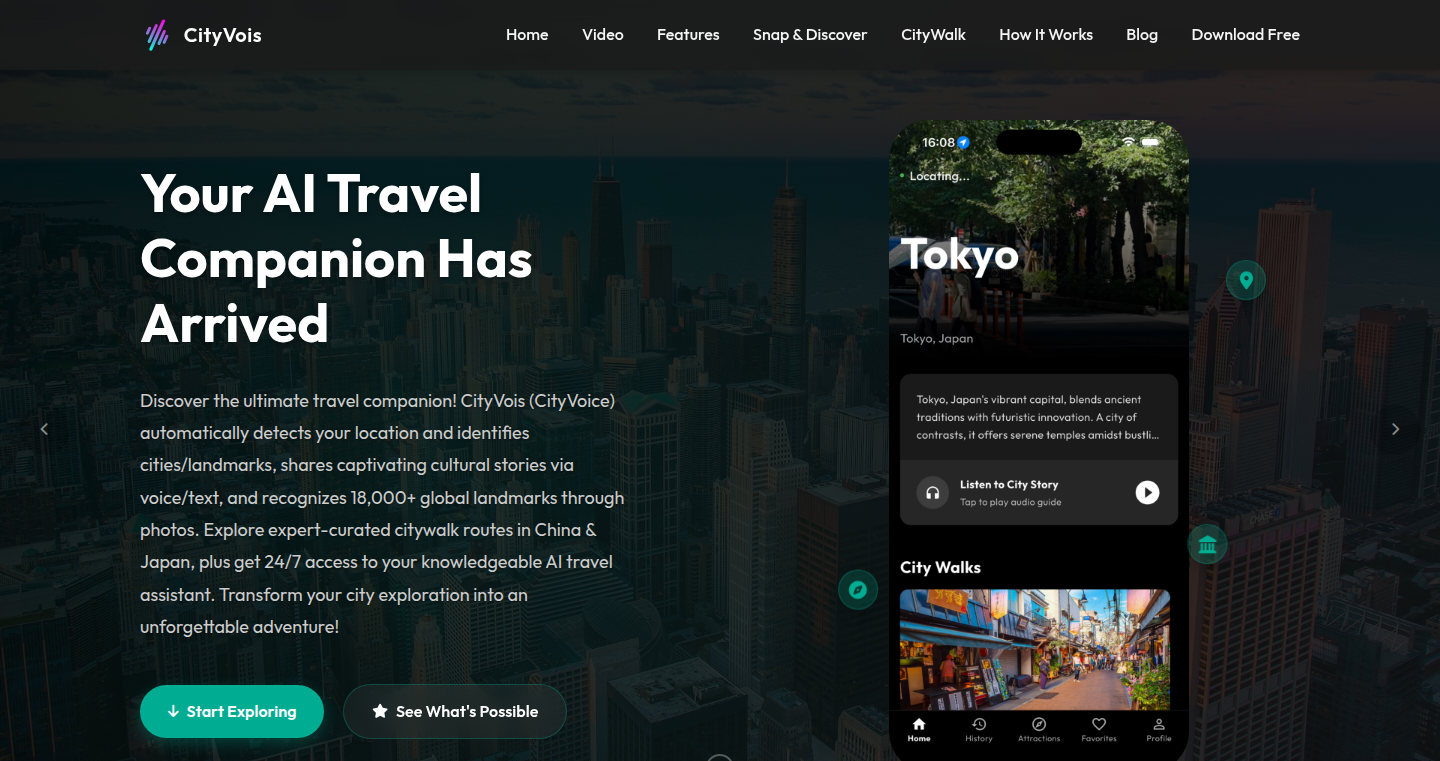Viewport: 1440px width, 761px height.
Task: Click the 'Your AI Travel Companion' headline
Action: 336,258
